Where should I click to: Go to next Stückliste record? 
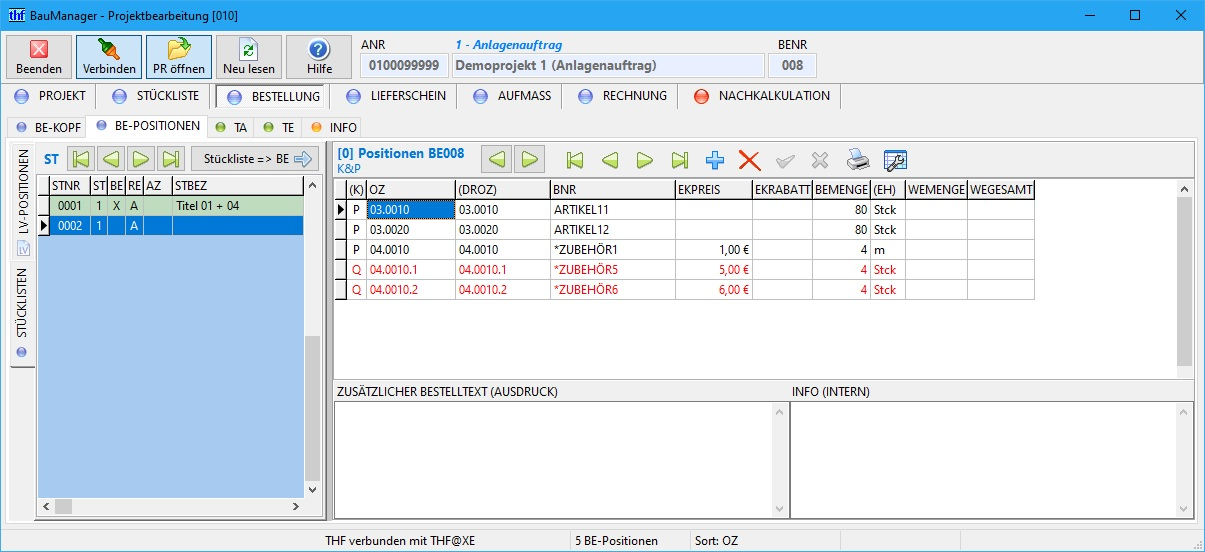point(141,159)
